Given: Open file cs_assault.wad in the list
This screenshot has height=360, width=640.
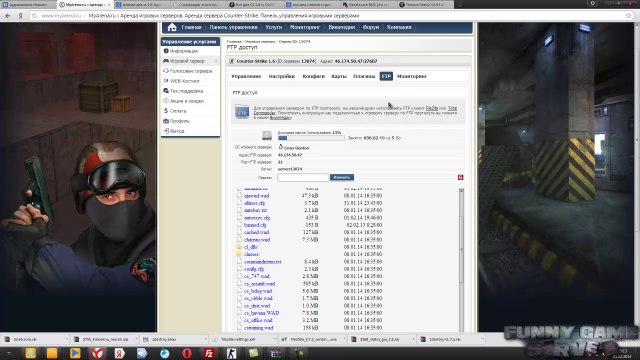Looking at the screenshot, I should 259,284.
